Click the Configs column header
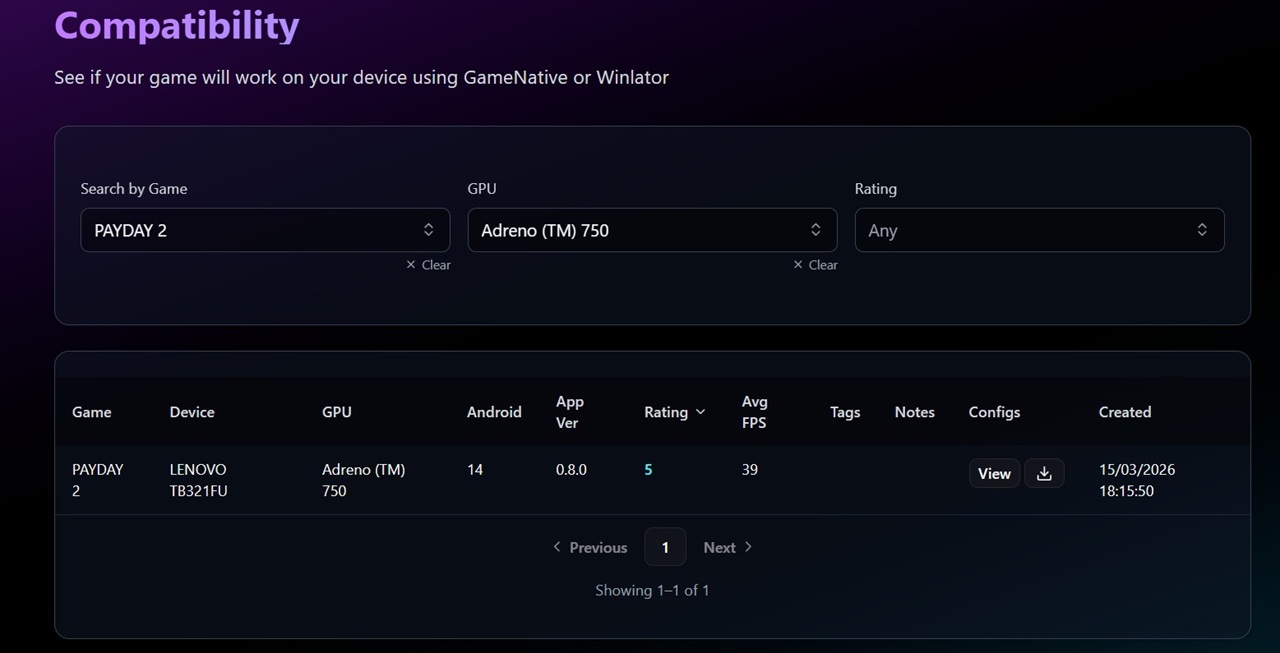Viewport: 1280px width, 653px height. [x=994, y=412]
